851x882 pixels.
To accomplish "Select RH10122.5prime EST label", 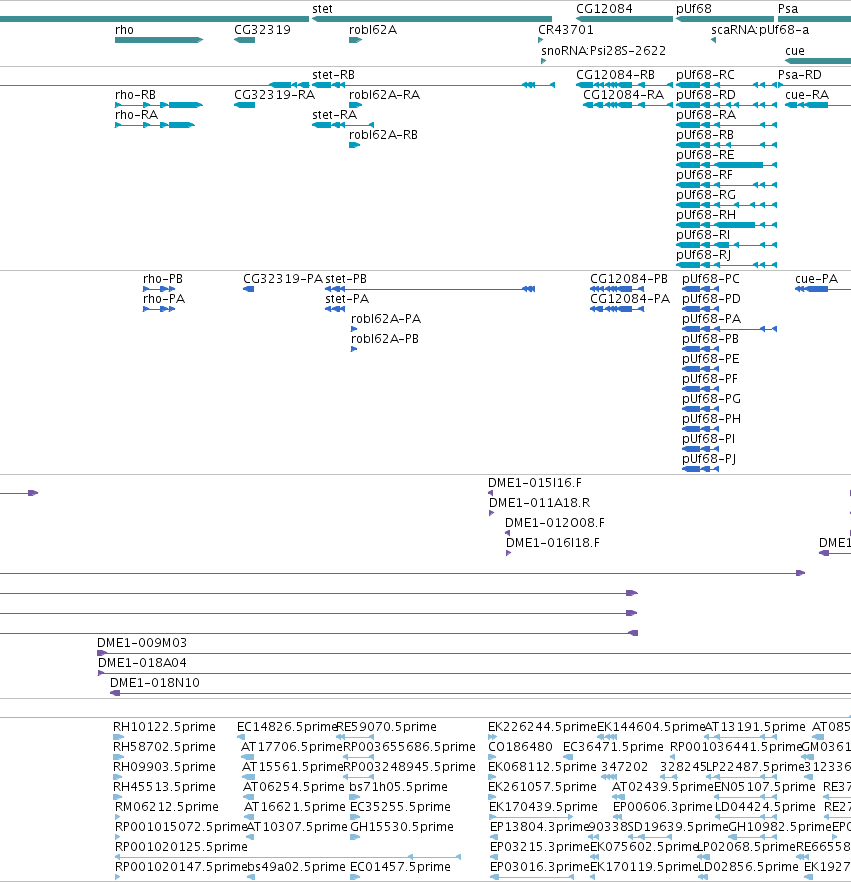I will pyautogui.click(x=164, y=727).
